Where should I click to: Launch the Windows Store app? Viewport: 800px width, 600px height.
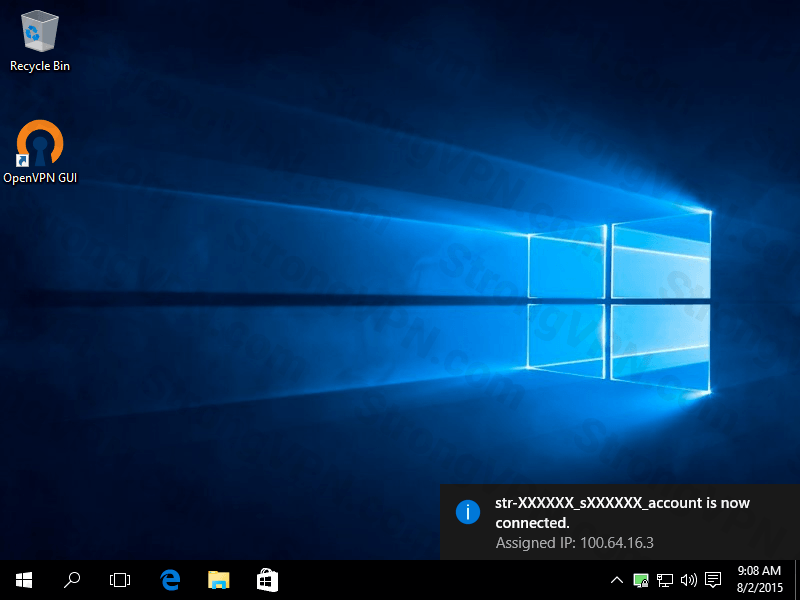pyautogui.click(x=266, y=580)
